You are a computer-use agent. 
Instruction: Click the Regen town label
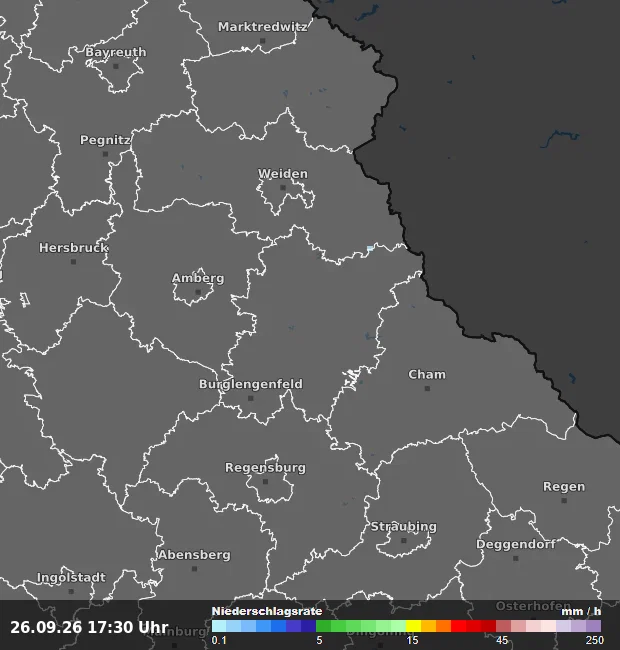point(564,487)
